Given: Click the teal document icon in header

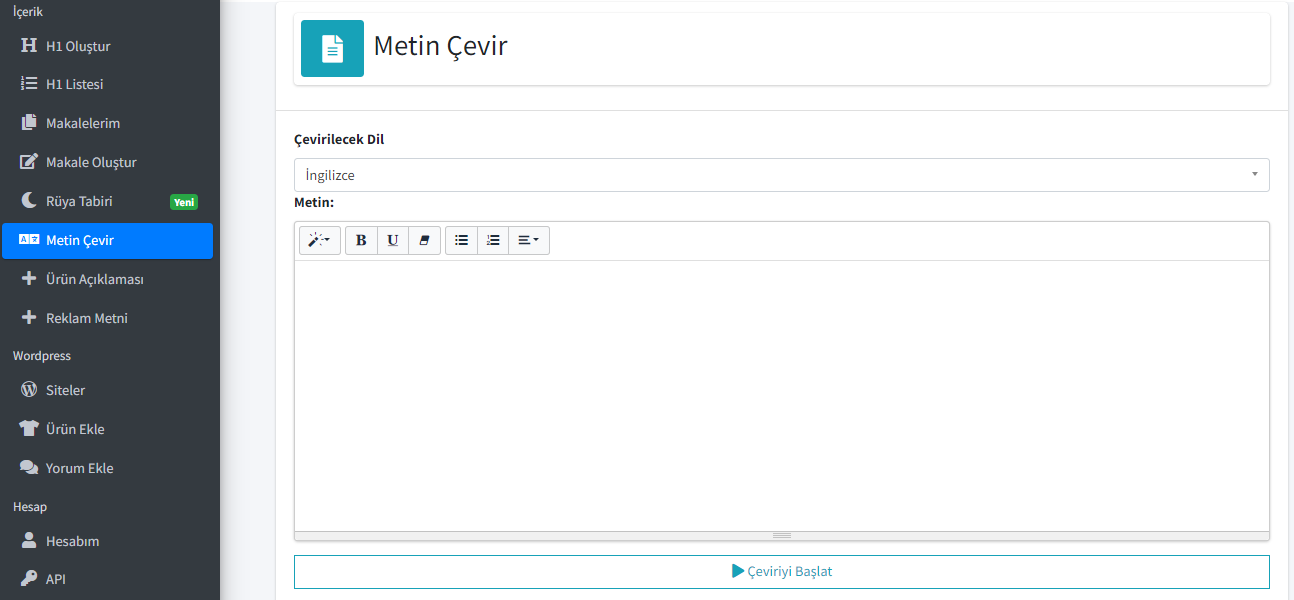Looking at the screenshot, I should coord(332,48).
